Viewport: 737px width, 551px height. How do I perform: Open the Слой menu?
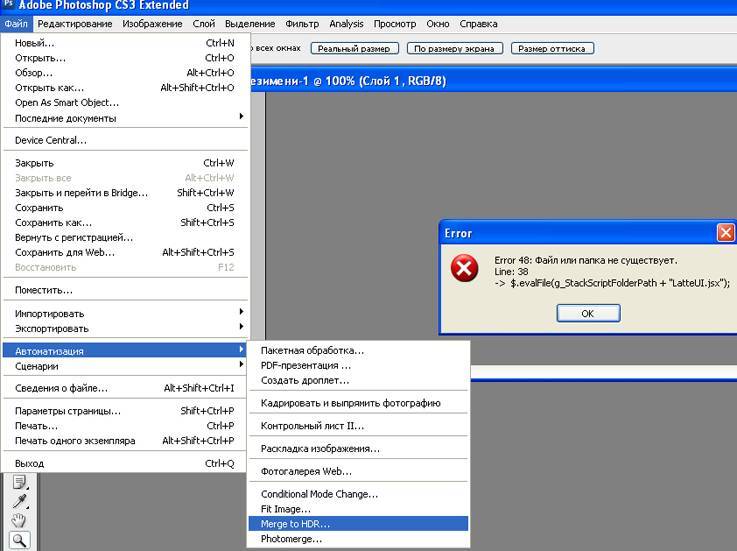pos(204,24)
